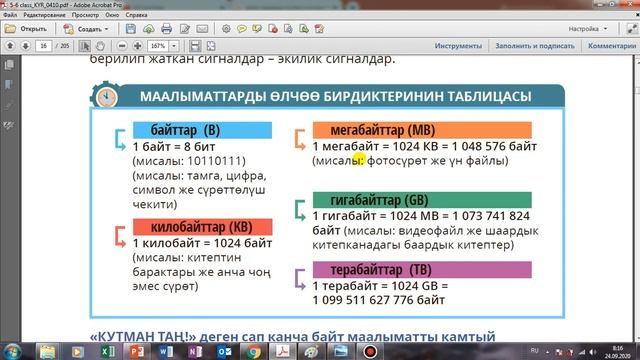Screen dimensions: 640x360
Task: Enable scrolling page-width view mode
Action: pos(195,46)
